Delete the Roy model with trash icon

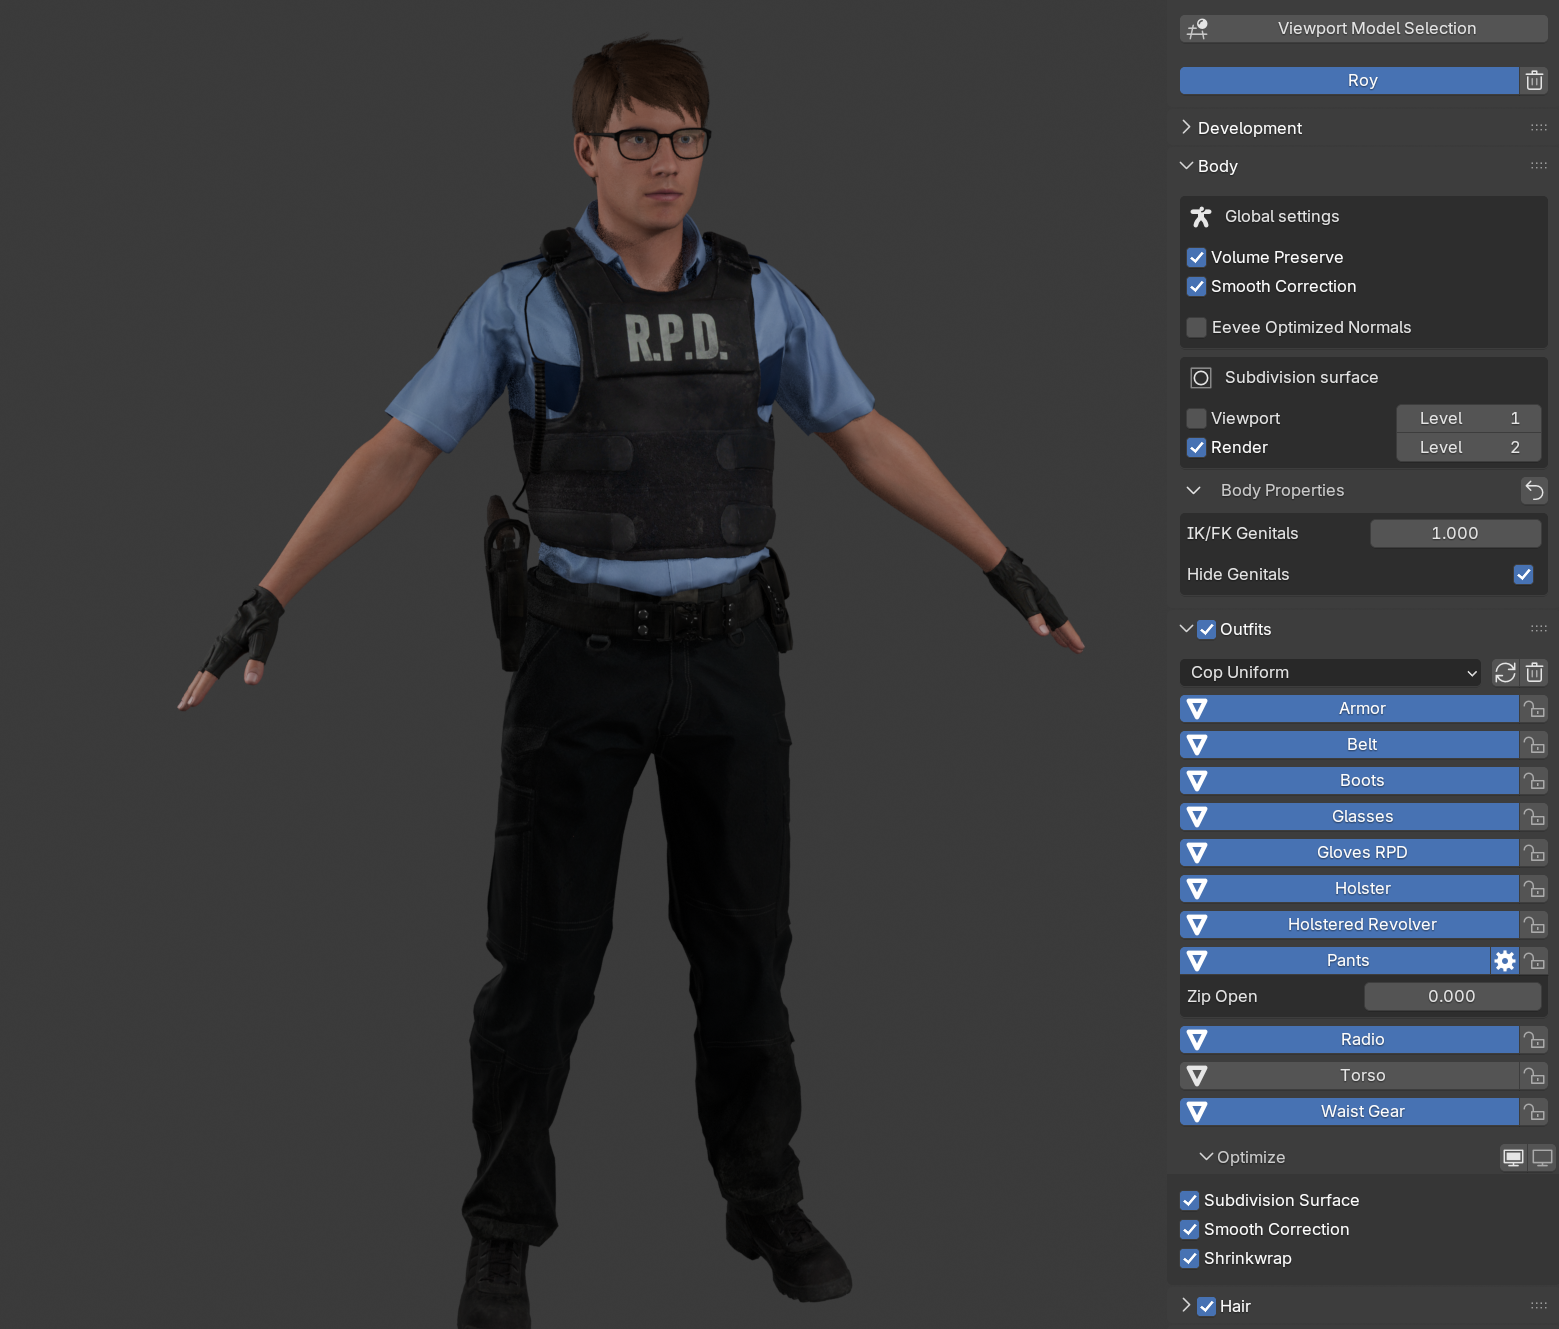coord(1534,80)
